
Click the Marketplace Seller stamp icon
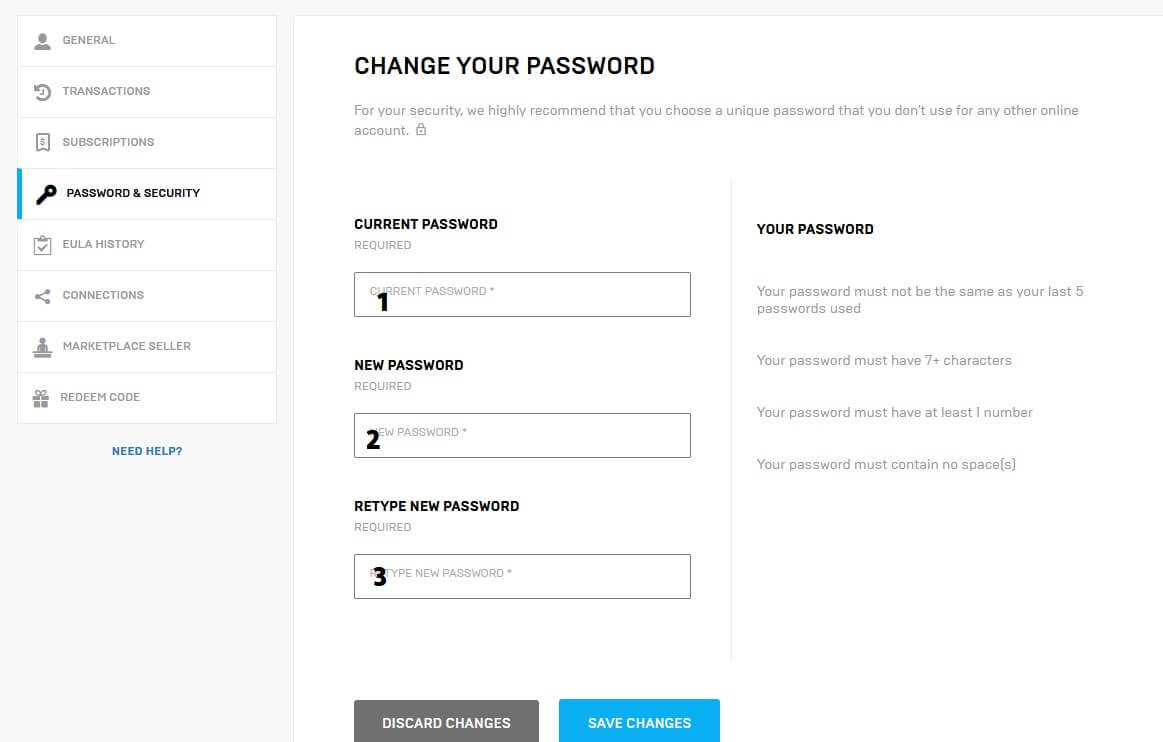pyautogui.click(x=42, y=347)
